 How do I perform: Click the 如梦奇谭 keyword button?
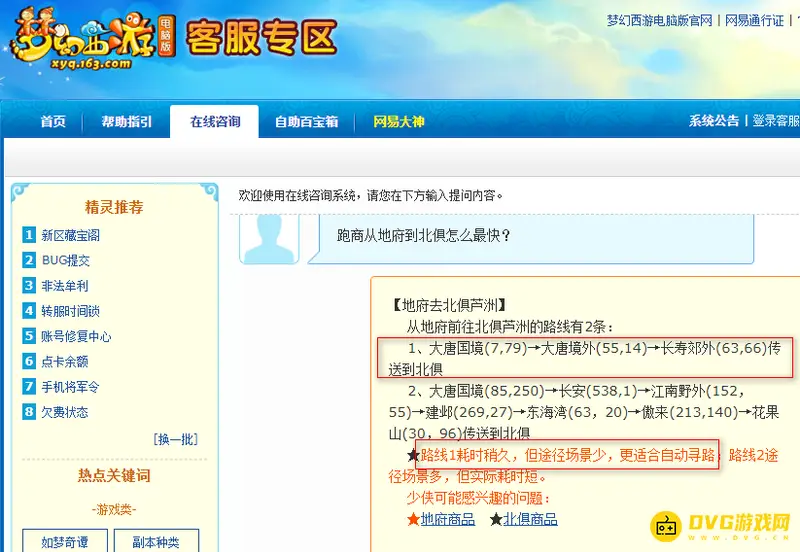[65, 541]
